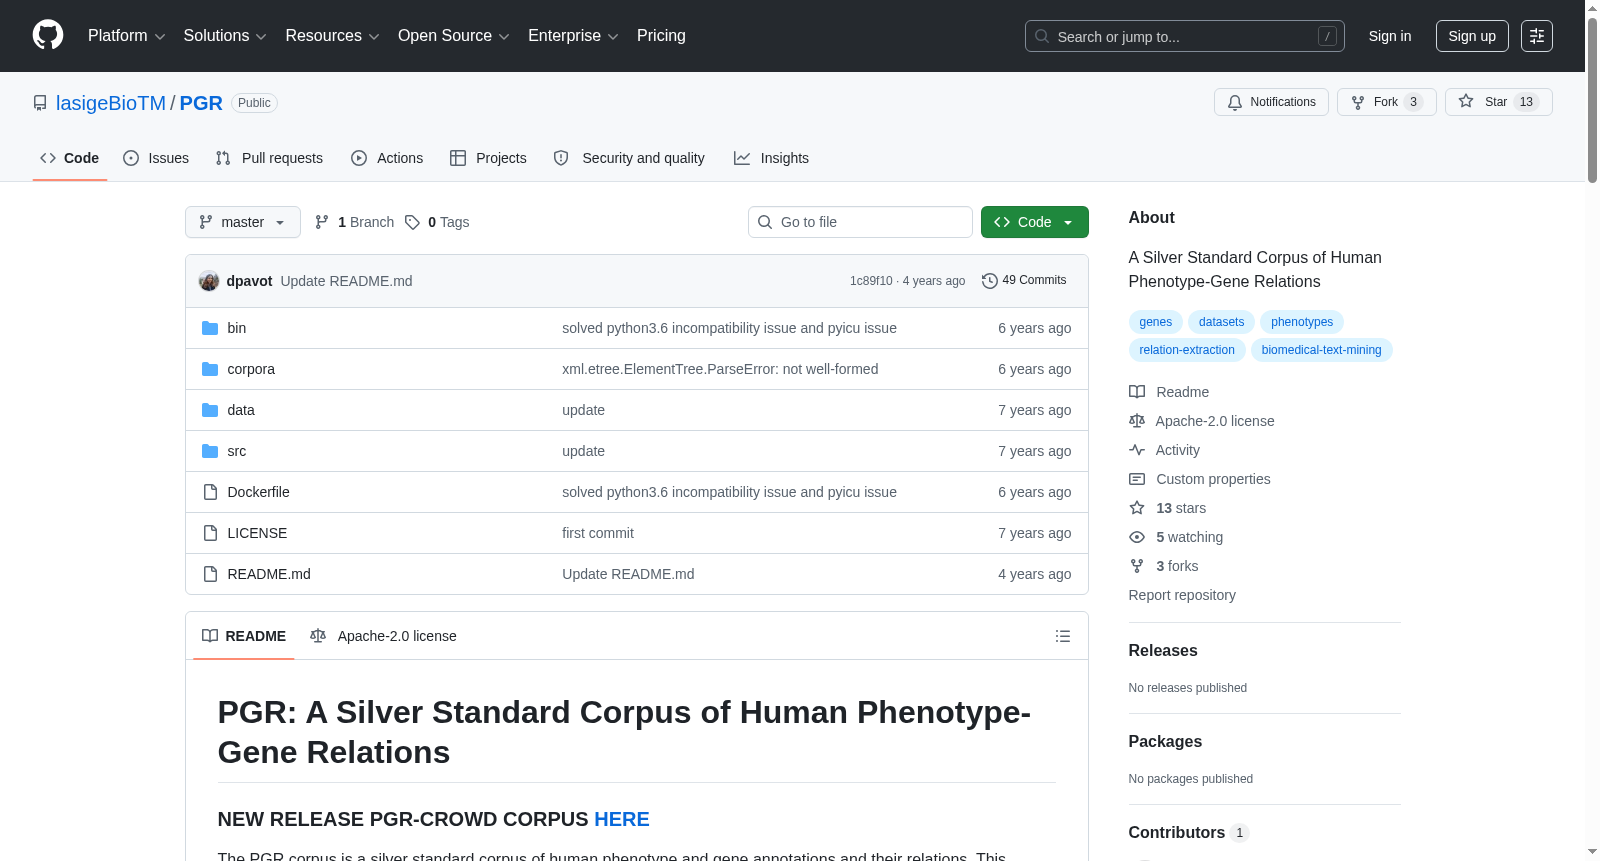Click the Custom properties note icon

1137,479
